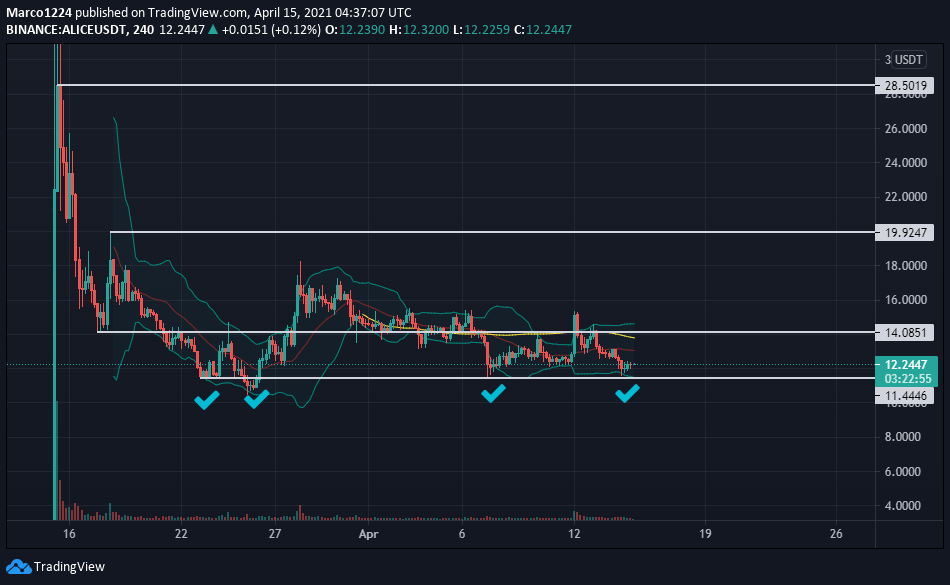Screen dimensions: 950x585
Task: Click the Apr month label on time axis
Action: click(x=368, y=534)
